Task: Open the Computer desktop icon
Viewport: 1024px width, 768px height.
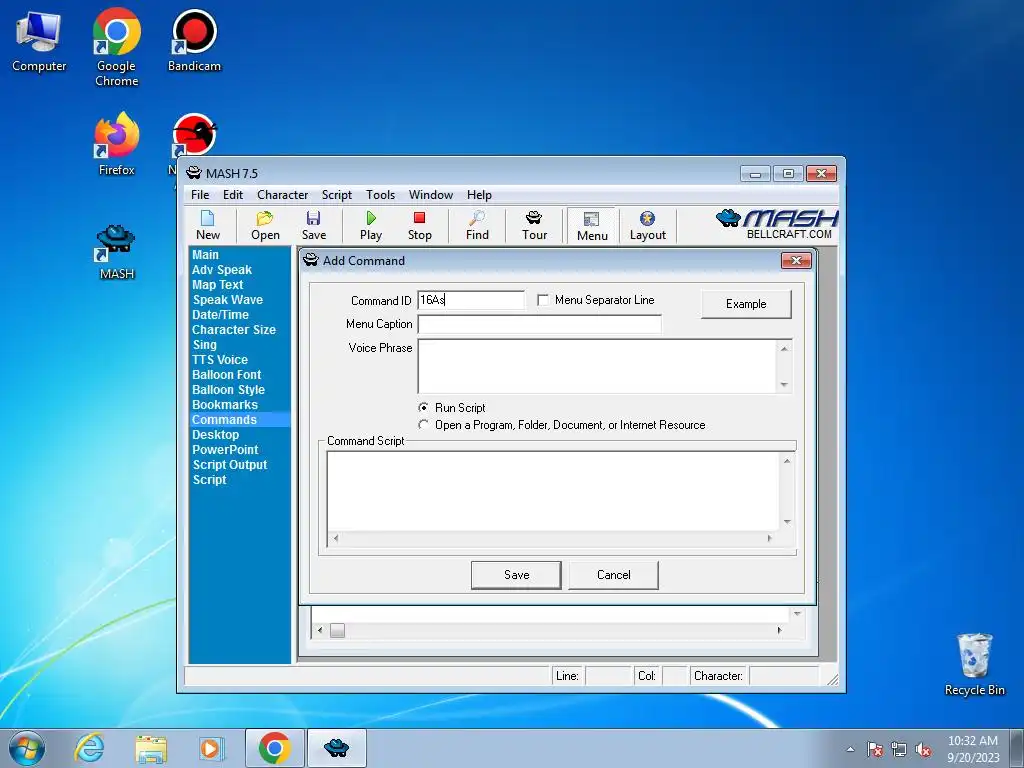Action: coord(39,42)
